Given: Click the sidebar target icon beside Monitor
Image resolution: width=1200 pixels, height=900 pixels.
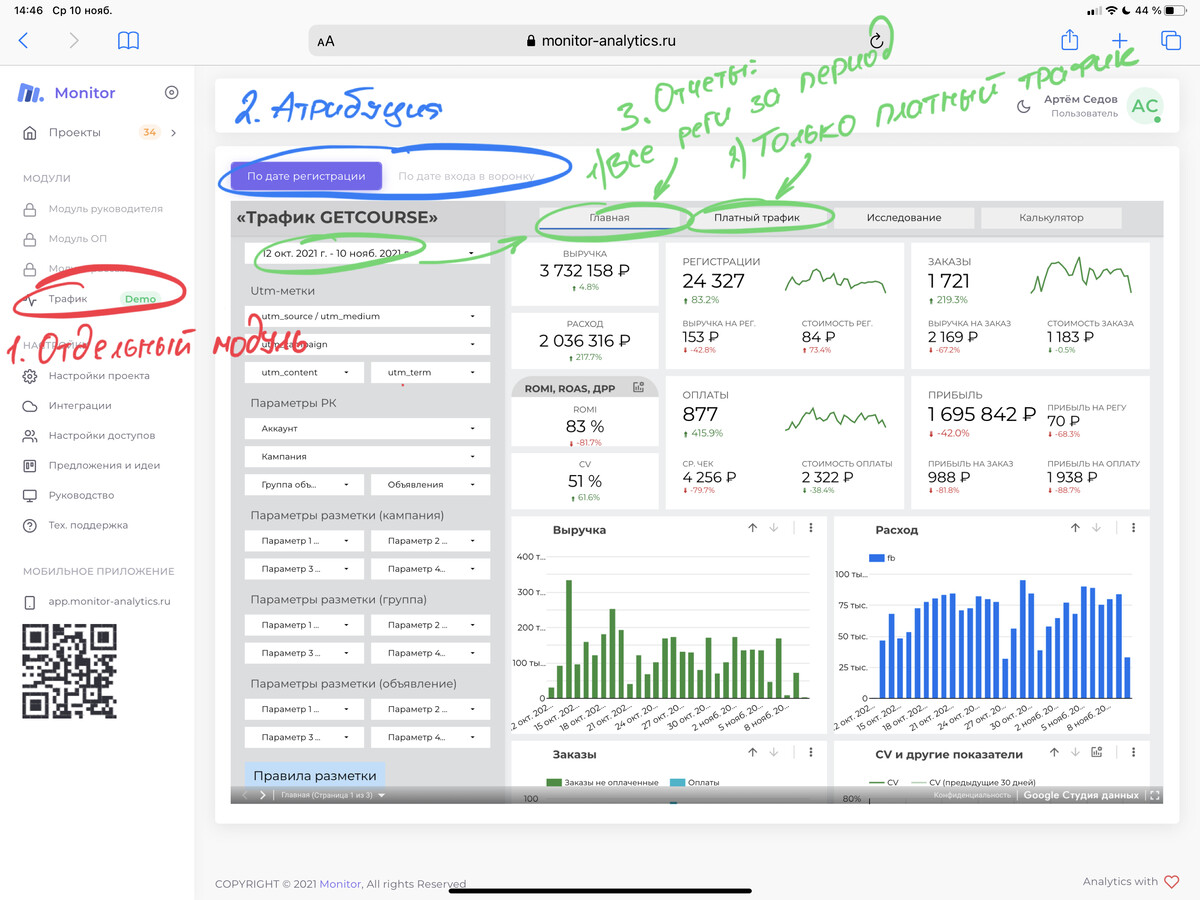Looking at the screenshot, I should pos(171,93).
